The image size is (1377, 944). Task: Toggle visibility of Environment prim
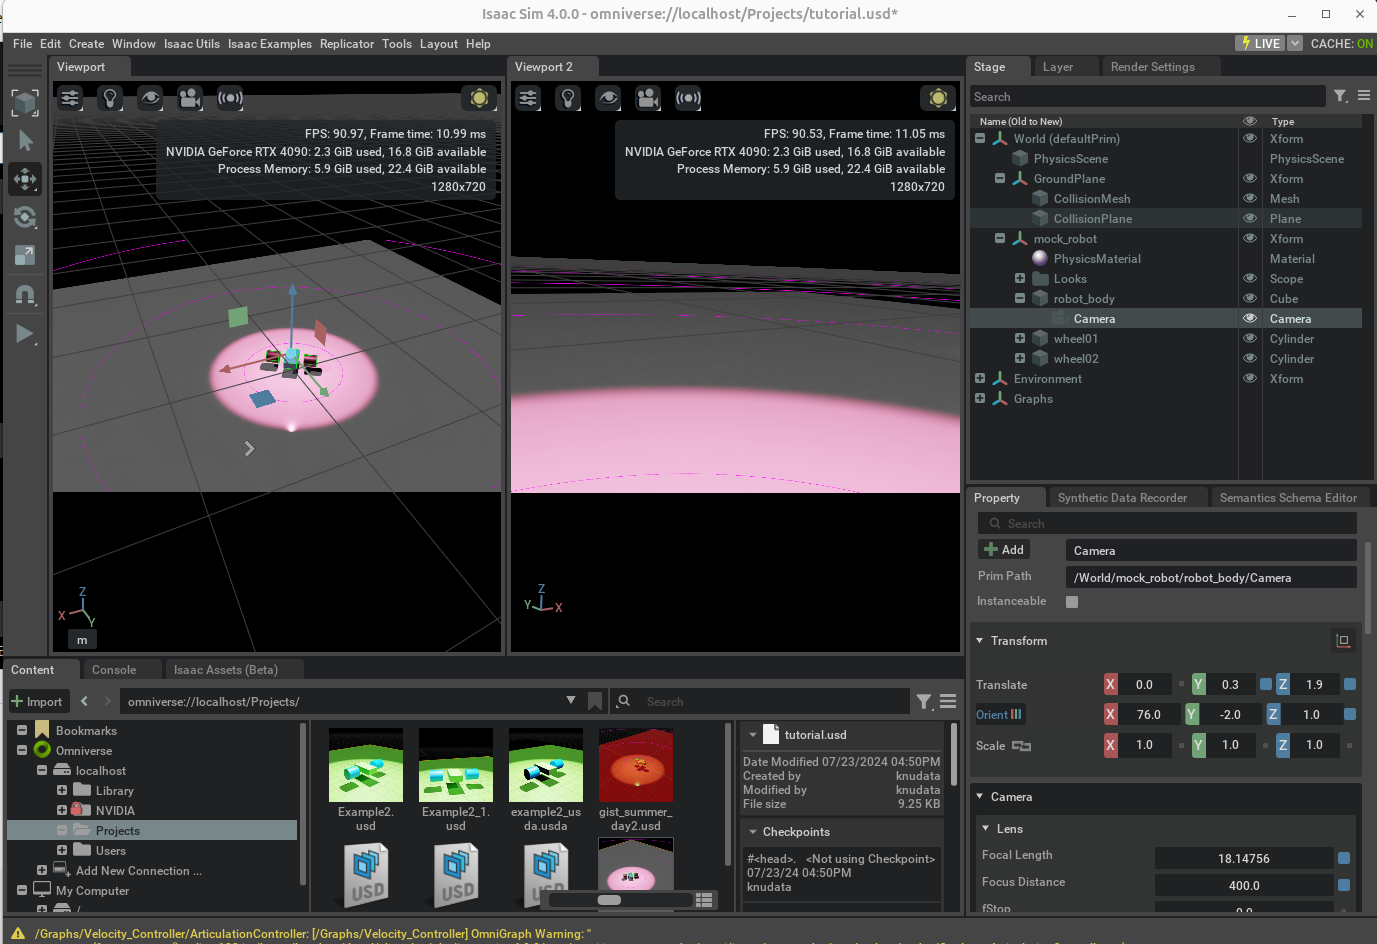[1250, 379]
